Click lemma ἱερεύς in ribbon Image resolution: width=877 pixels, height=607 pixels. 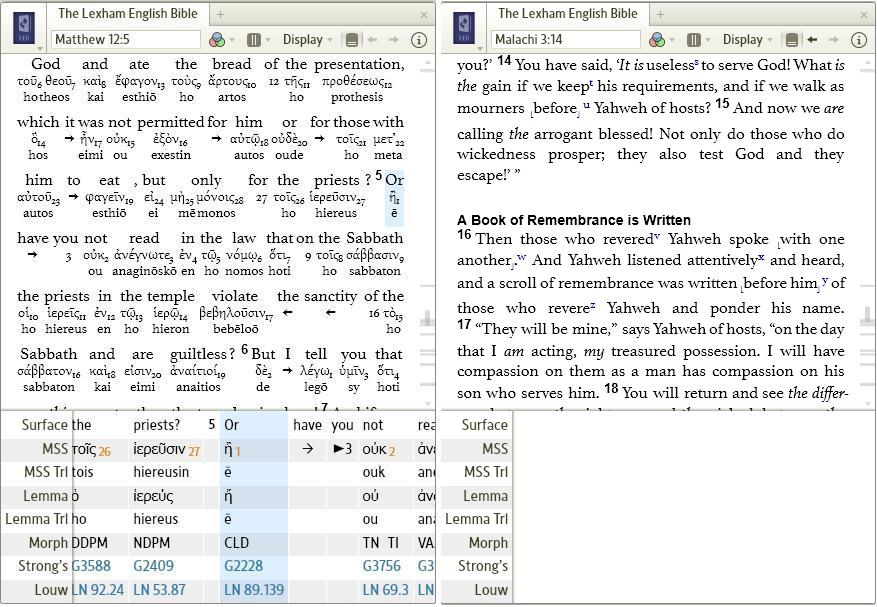153,496
